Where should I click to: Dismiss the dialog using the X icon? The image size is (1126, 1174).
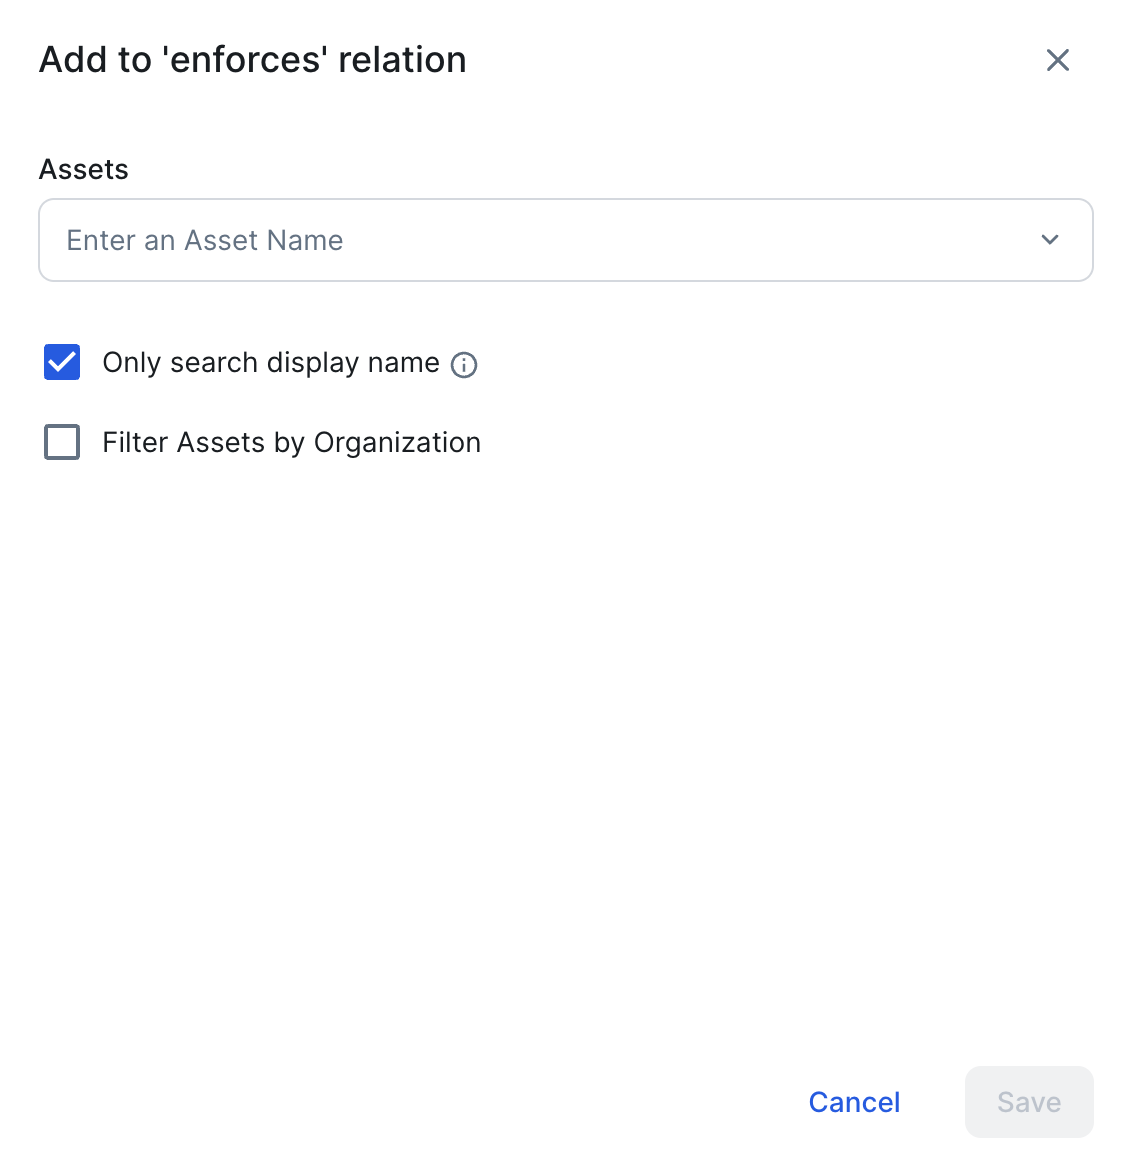click(x=1057, y=60)
